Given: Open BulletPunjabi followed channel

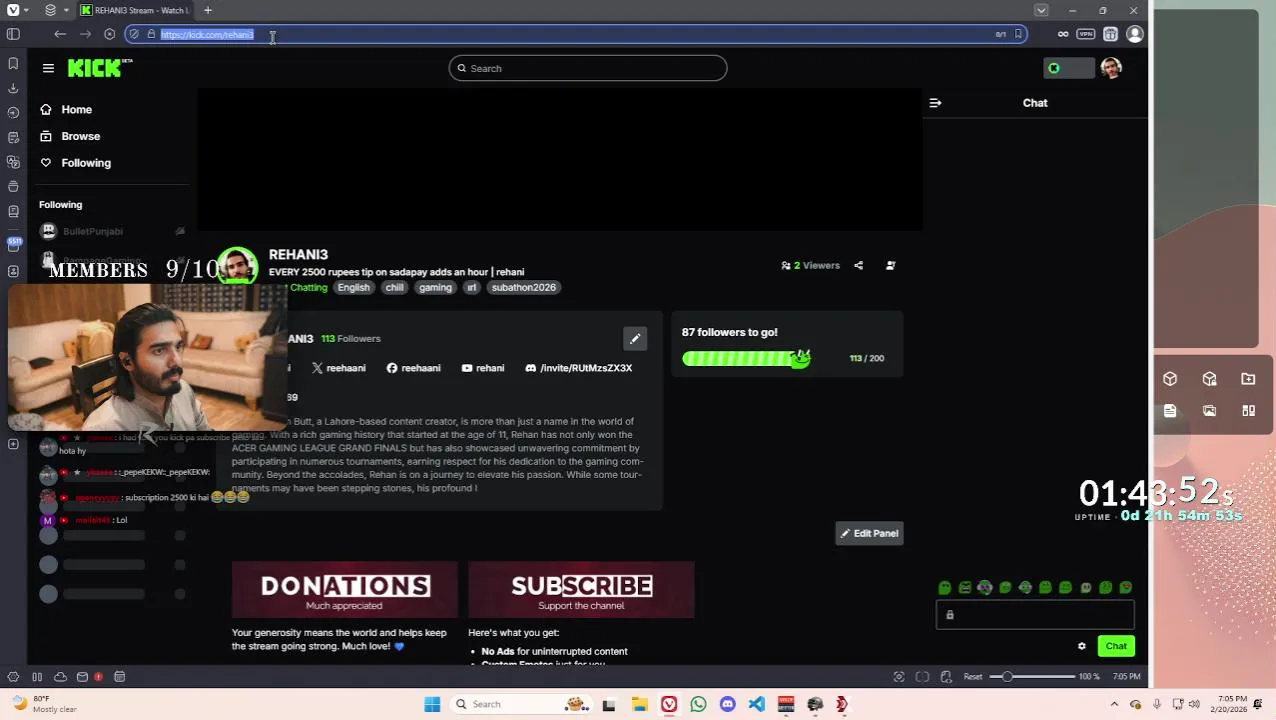Looking at the screenshot, I should coord(92,231).
